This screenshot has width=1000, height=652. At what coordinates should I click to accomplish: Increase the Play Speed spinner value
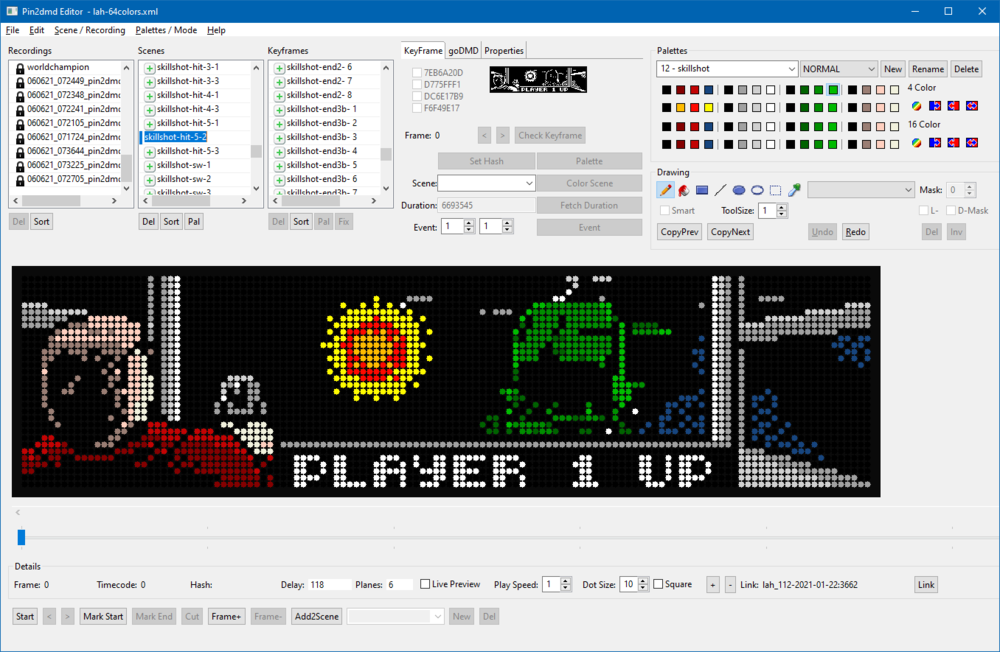pyautogui.click(x=566, y=581)
